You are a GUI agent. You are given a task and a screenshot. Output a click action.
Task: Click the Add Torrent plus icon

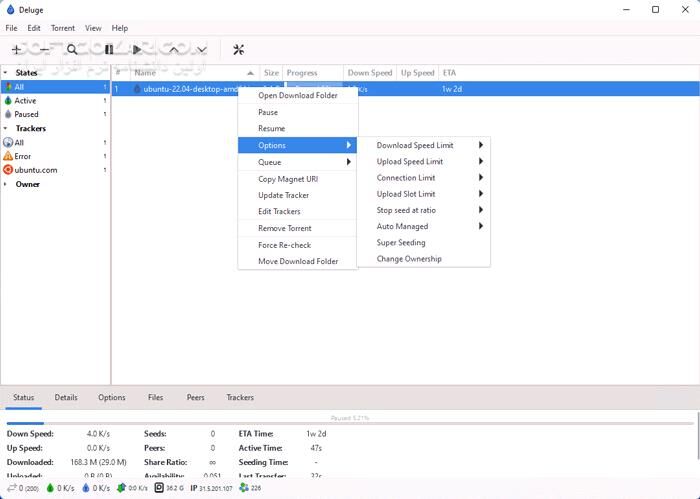click(16, 49)
